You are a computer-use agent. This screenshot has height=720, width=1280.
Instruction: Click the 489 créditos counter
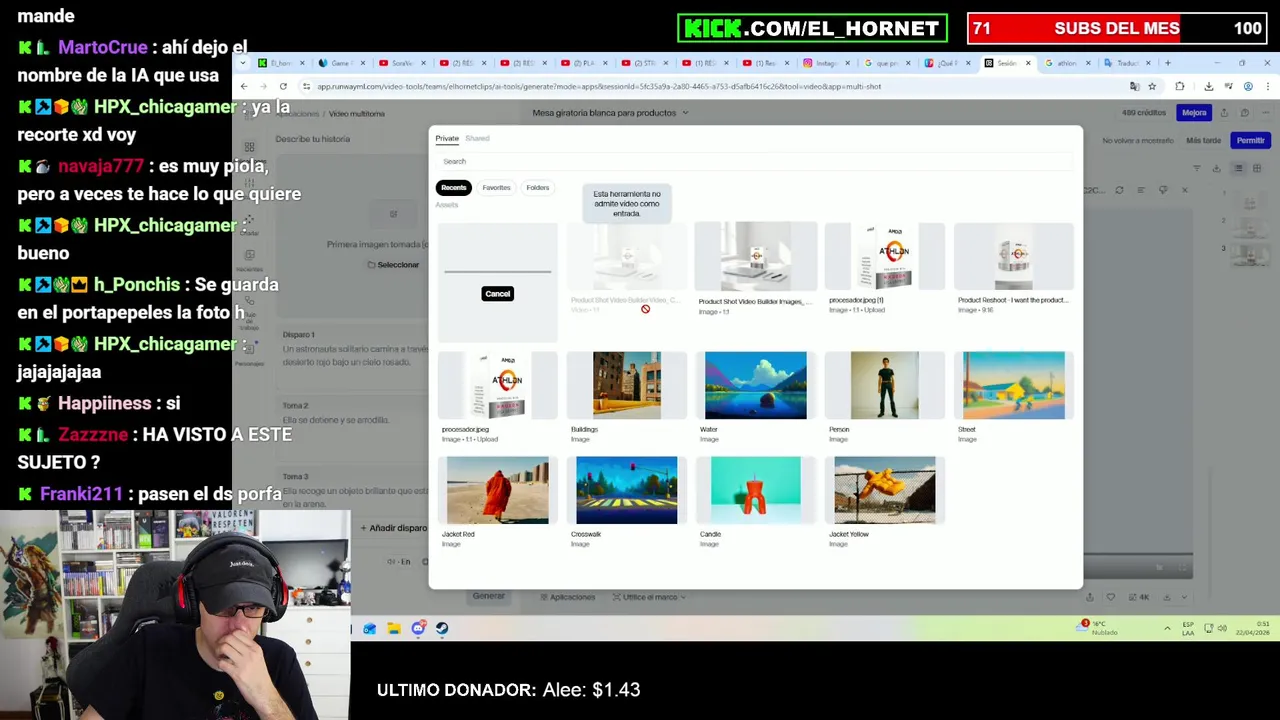[x=1144, y=113]
